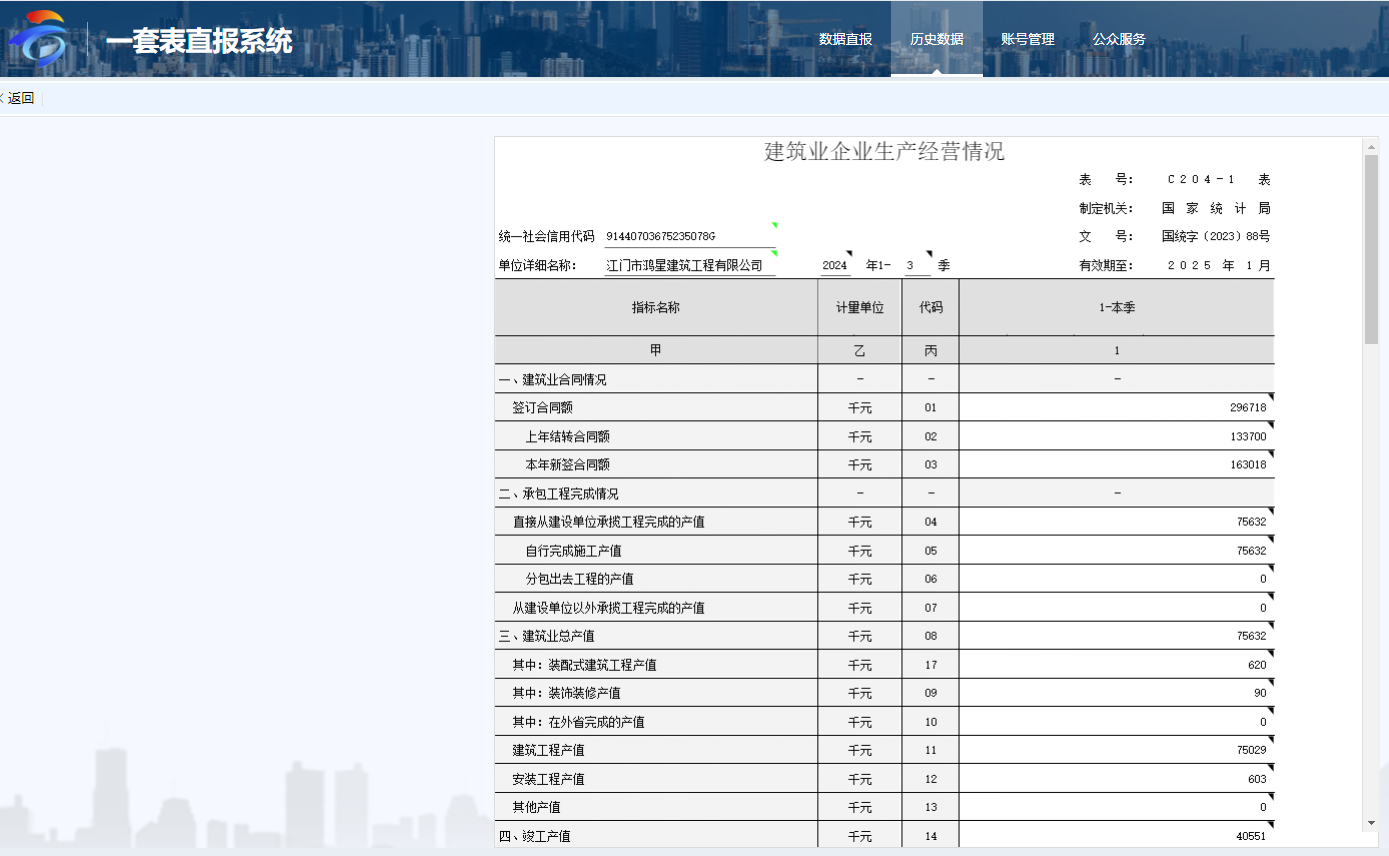Click the scrollbar down arrow
The width and height of the screenshot is (1389, 856).
(1371, 823)
